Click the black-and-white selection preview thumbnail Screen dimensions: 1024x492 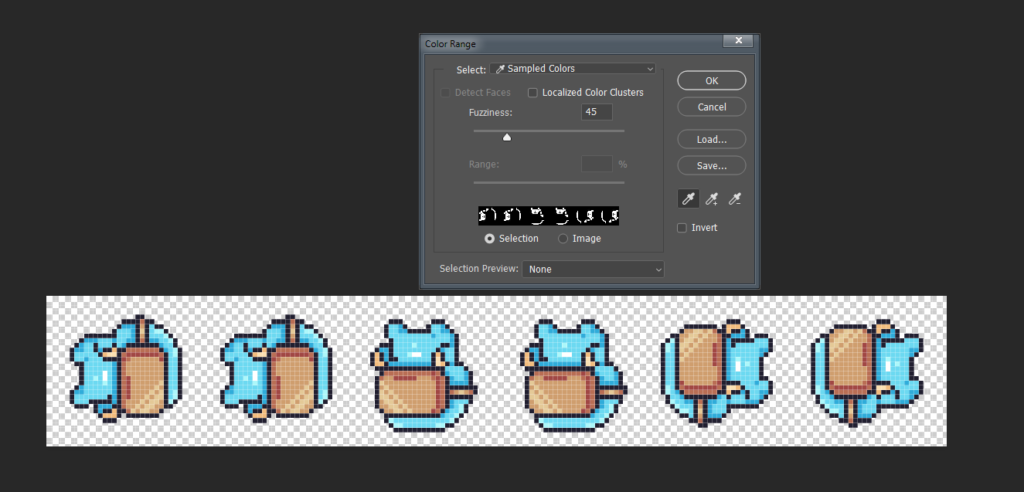tap(549, 216)
